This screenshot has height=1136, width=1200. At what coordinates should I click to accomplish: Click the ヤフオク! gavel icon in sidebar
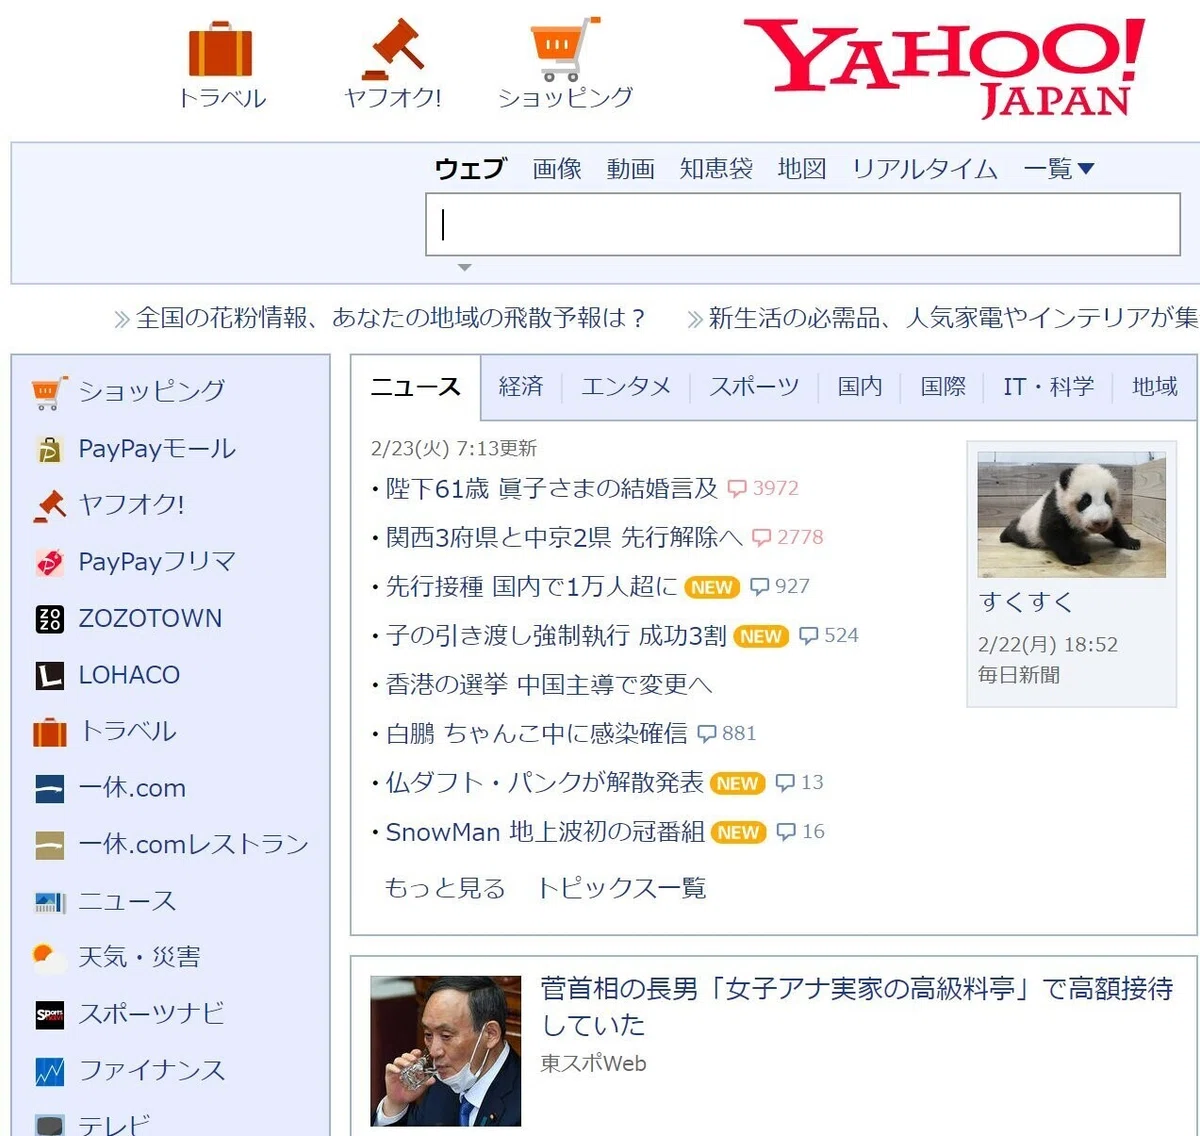[49, 505]
